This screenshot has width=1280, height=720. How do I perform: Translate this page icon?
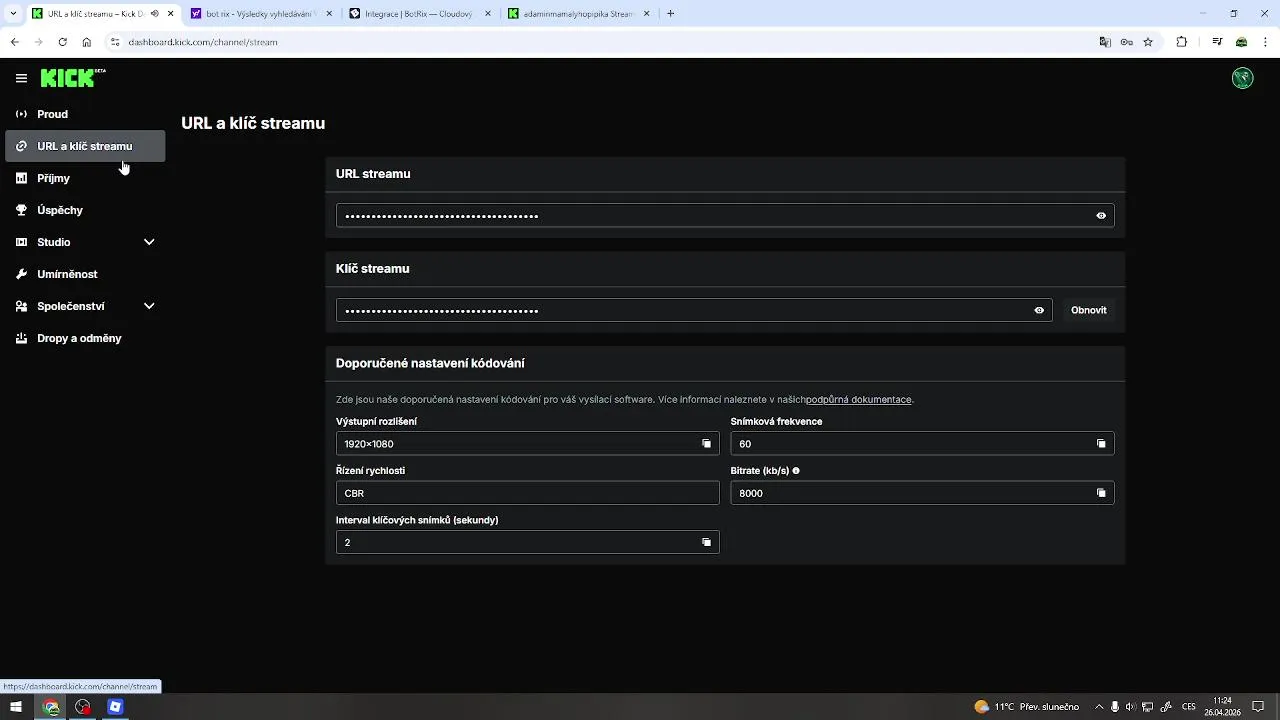pos(1105,42)
